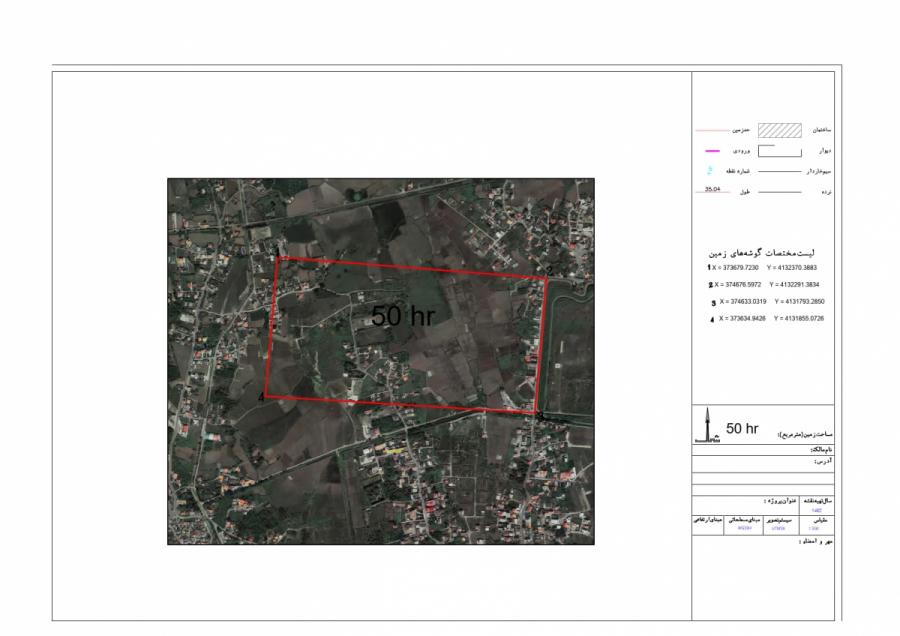Click 'X = 373634.9426' coordinate value
This screenshot has height=636, width=900.
(x=742, y=318)
